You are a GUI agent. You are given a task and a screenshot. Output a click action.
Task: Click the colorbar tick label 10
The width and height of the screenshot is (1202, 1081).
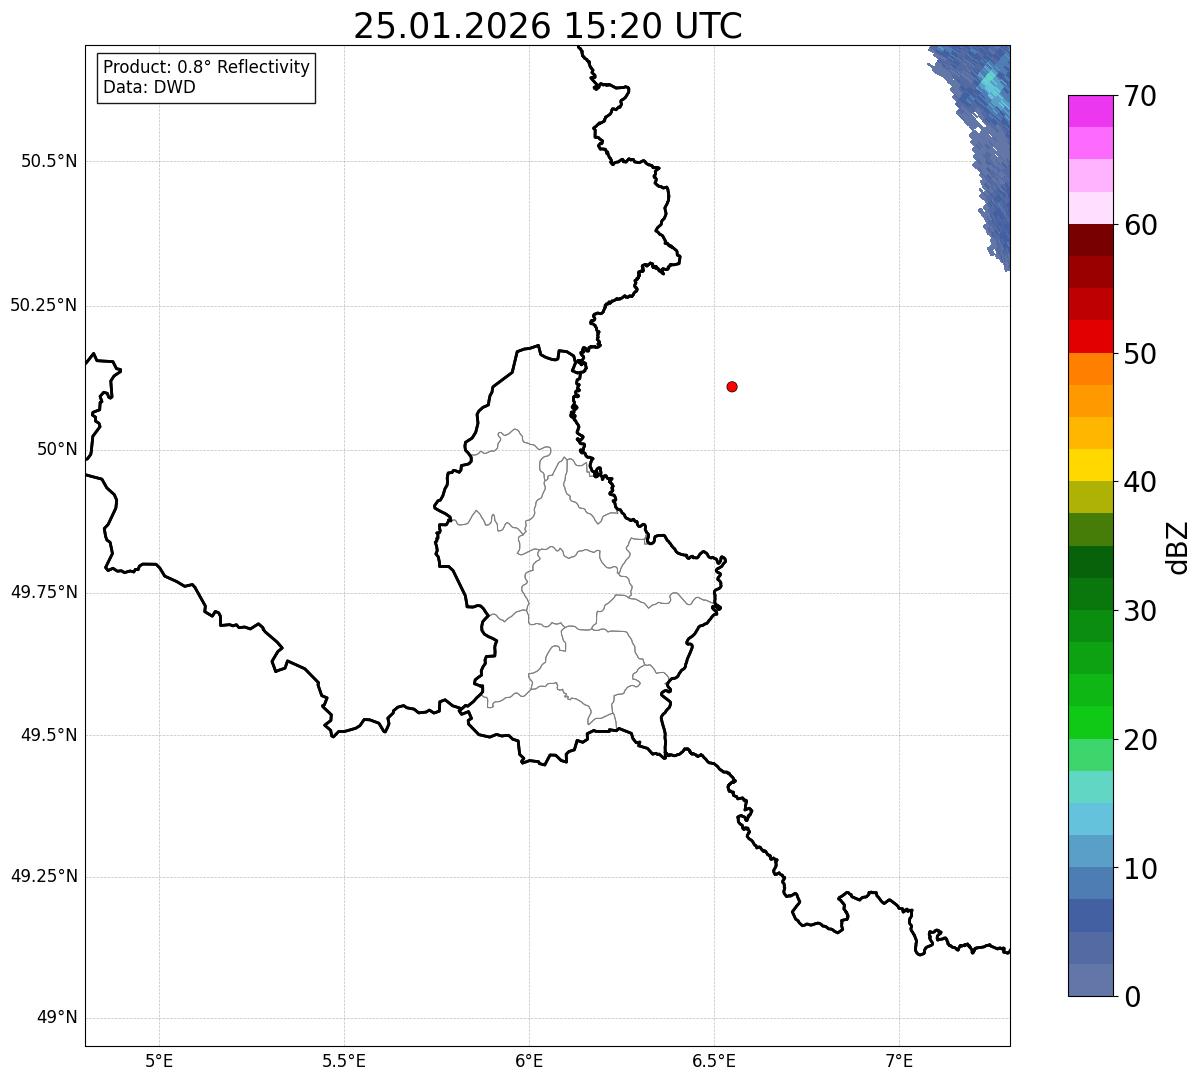click(1140, 868)
